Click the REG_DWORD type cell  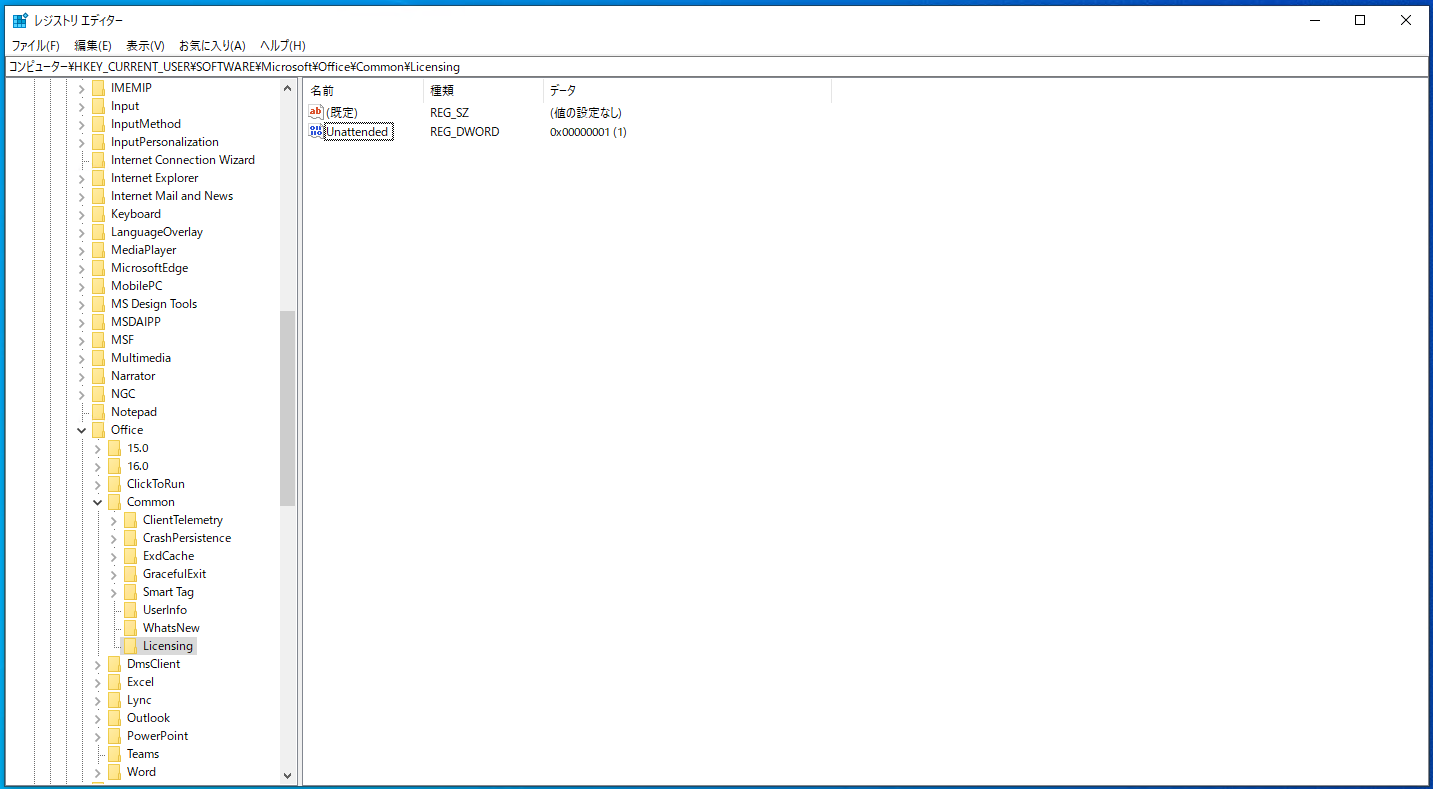[x=465, y=132]
